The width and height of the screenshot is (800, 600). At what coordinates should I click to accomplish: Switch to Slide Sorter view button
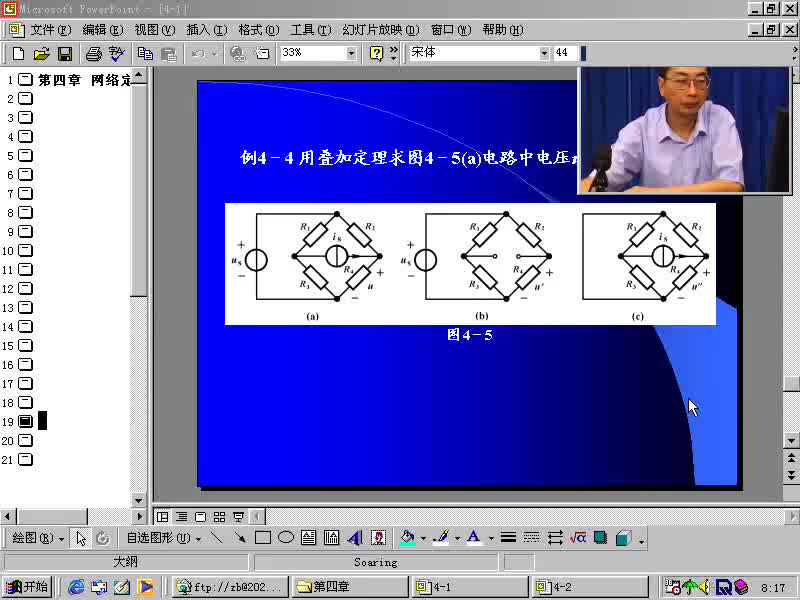(x=219, y=517)
